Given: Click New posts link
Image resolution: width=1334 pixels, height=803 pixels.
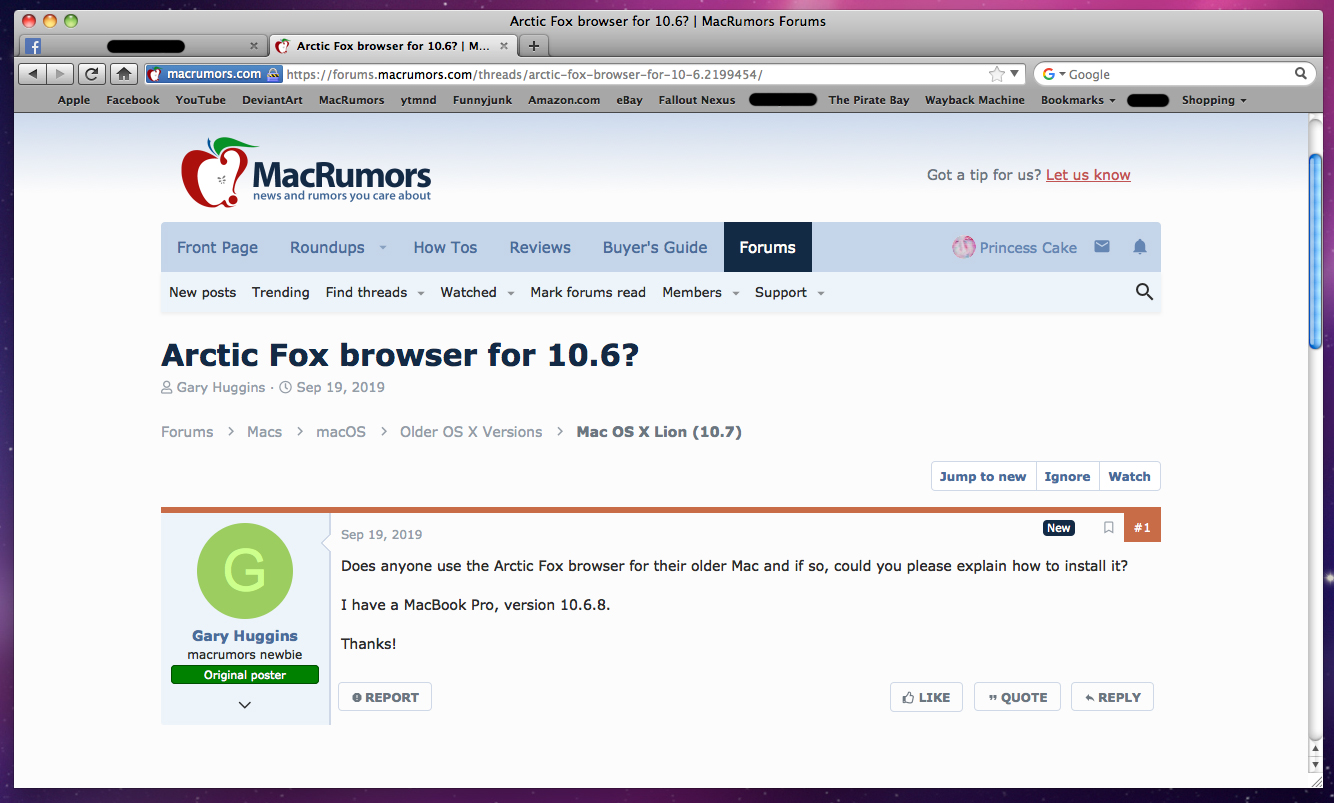Looking at the screenshot, I should tap(203, 292).
